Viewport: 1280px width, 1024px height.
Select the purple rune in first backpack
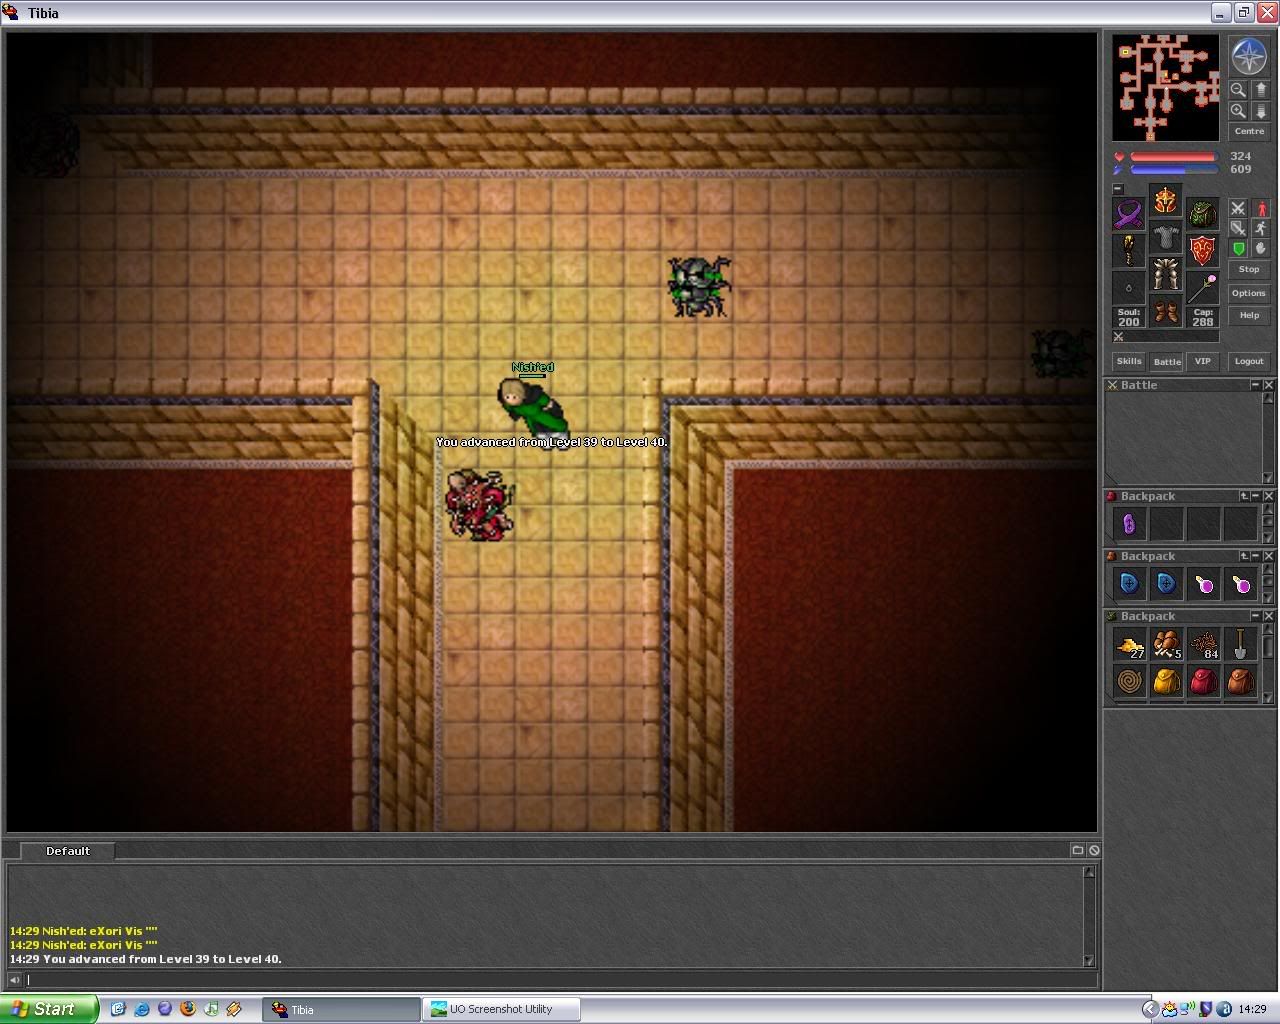1129,523
